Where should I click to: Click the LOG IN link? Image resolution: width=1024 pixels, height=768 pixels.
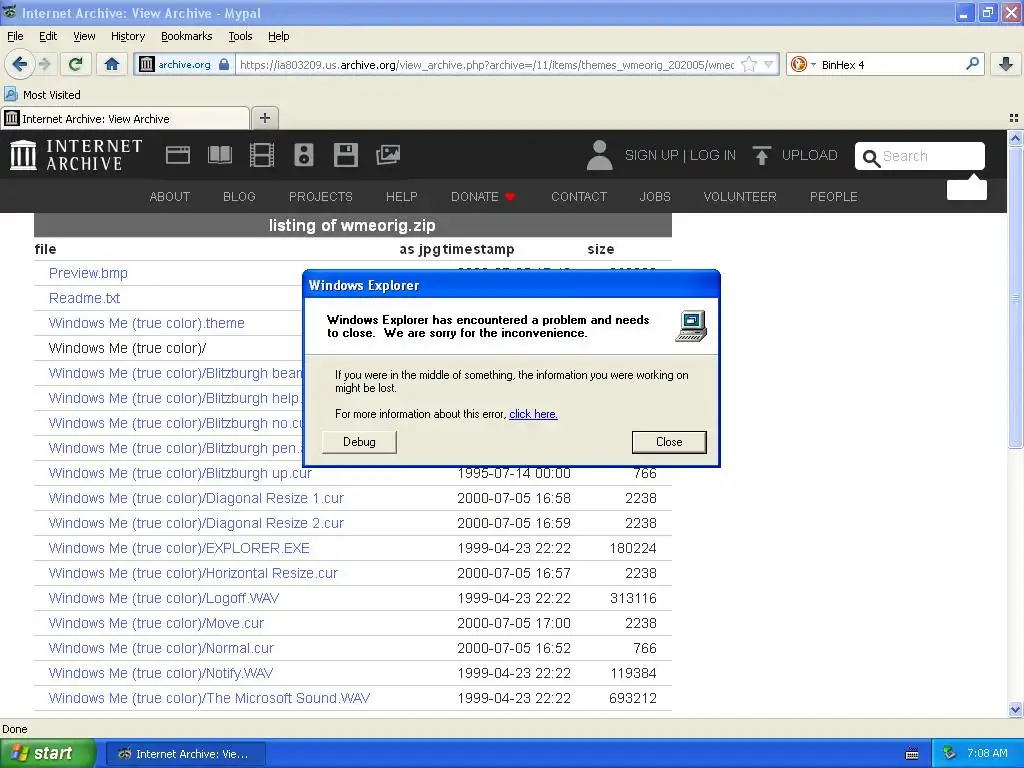[712, 155]
